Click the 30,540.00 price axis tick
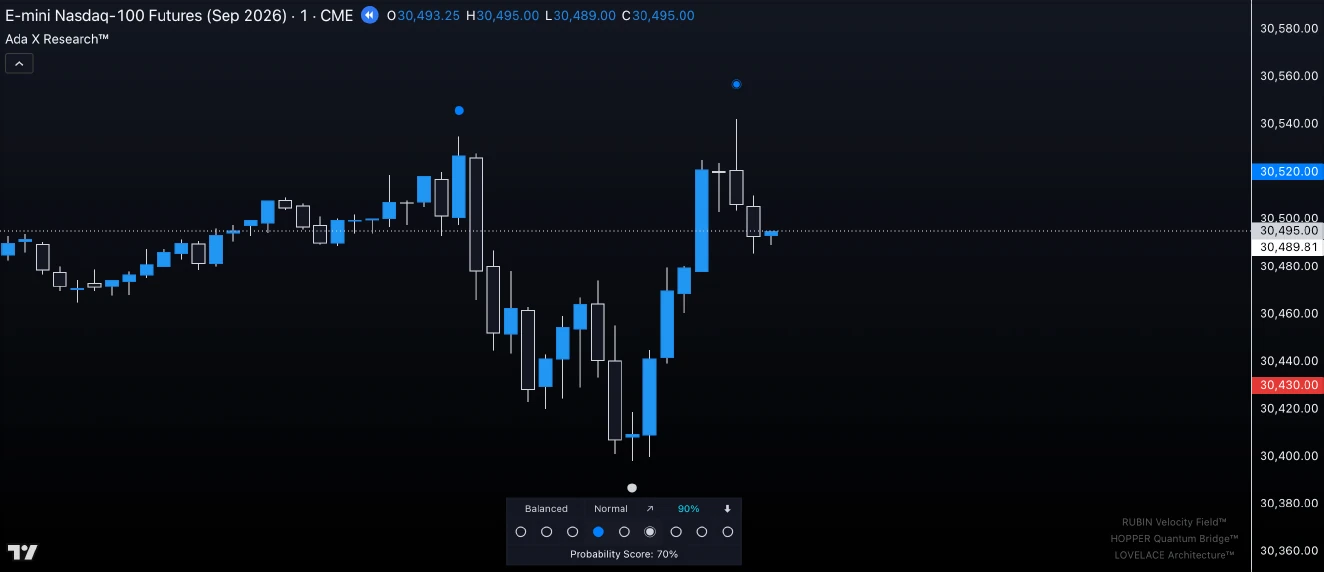The width and height of the screenshot is (1324, 572). pos(1289,124)
